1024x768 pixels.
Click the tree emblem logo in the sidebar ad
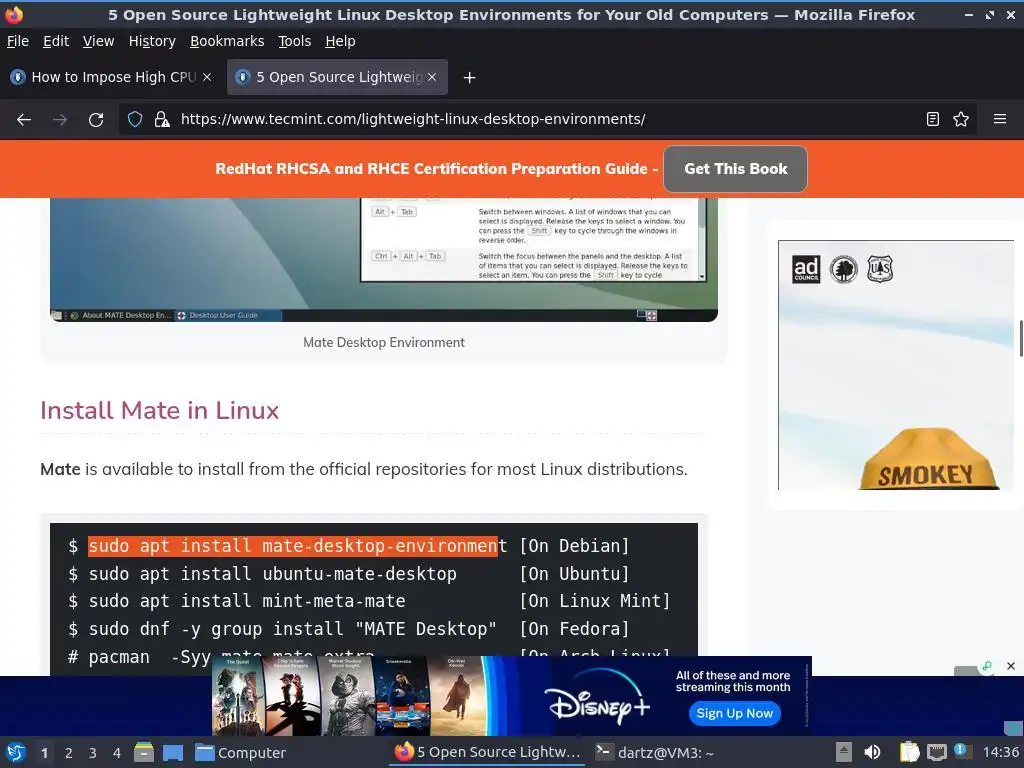click(x=843, y=268)
